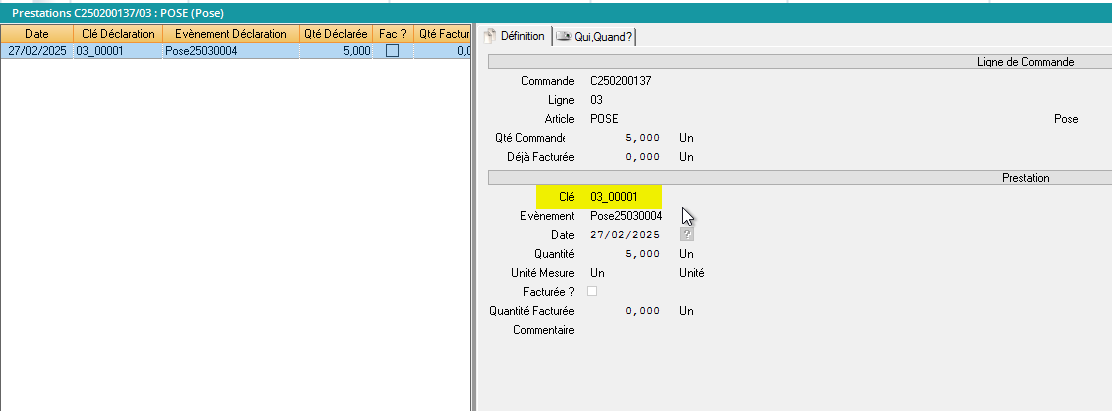Click the Evènement Déclaration column header

[x=230, y=34]
